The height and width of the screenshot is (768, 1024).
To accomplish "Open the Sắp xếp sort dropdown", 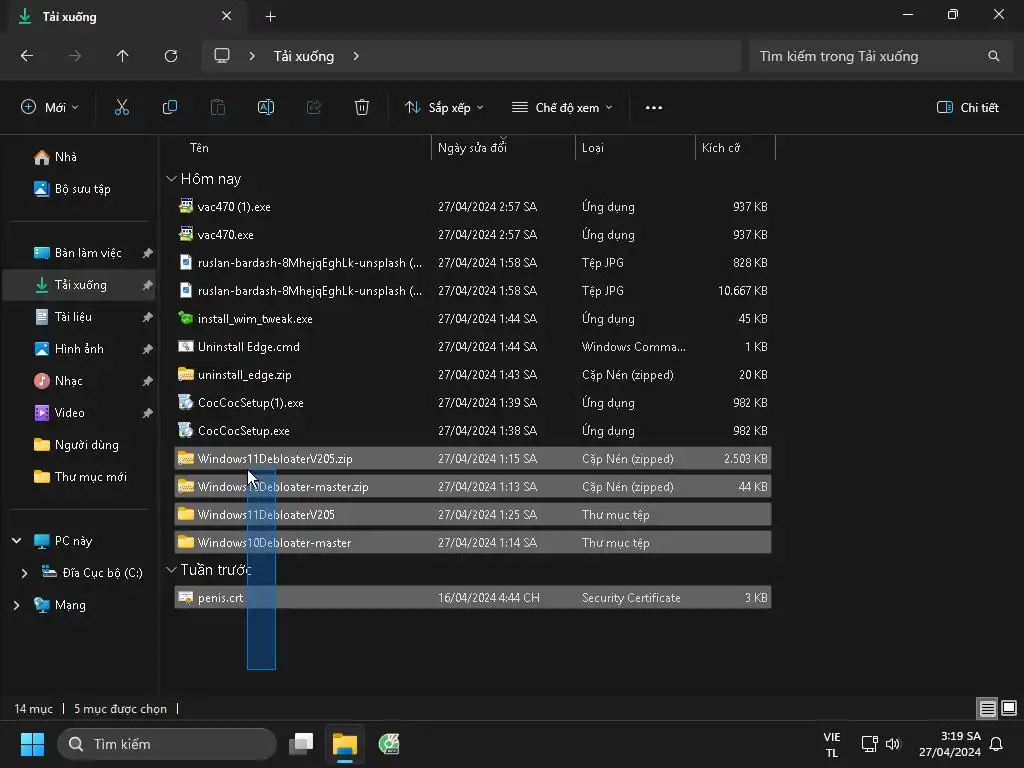I will pyautogui.click(x=444, y=107).
